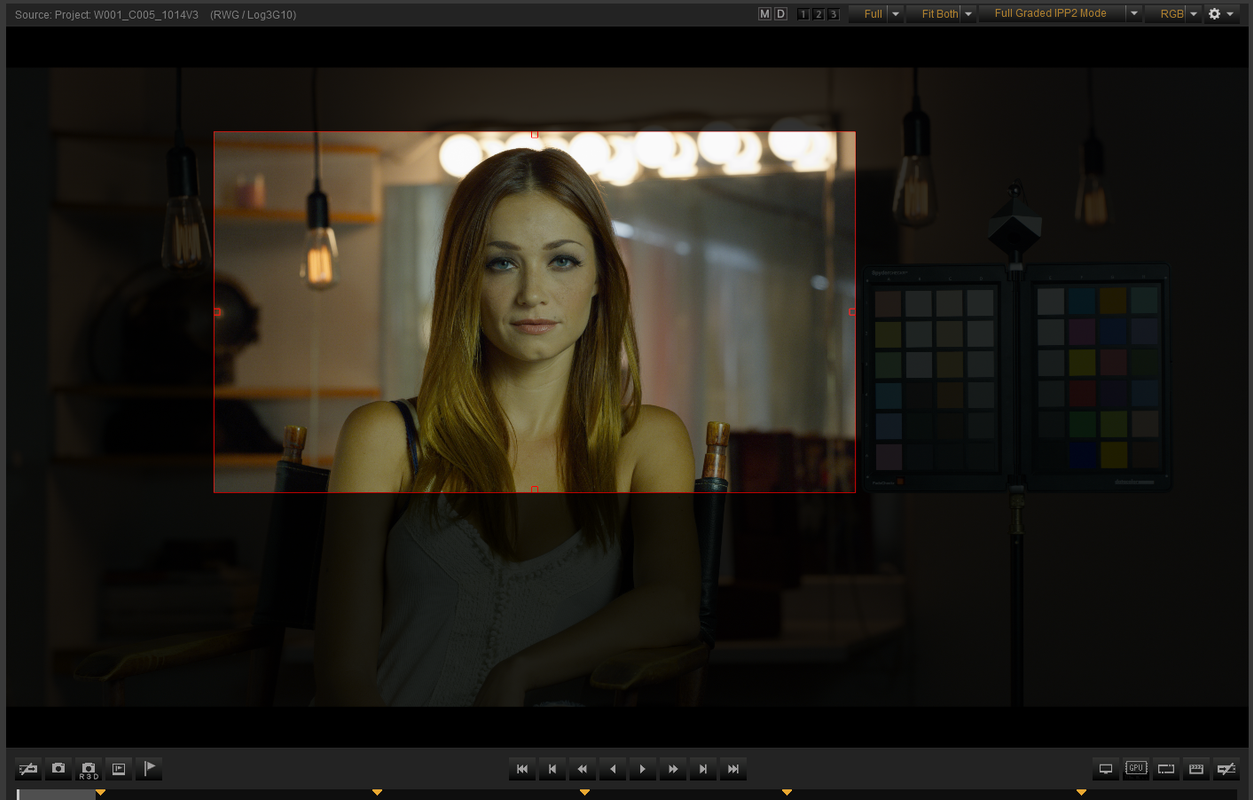This screenshot has height=800, width=1253.
Task: Play the clip in reverse
Action: 612,769
